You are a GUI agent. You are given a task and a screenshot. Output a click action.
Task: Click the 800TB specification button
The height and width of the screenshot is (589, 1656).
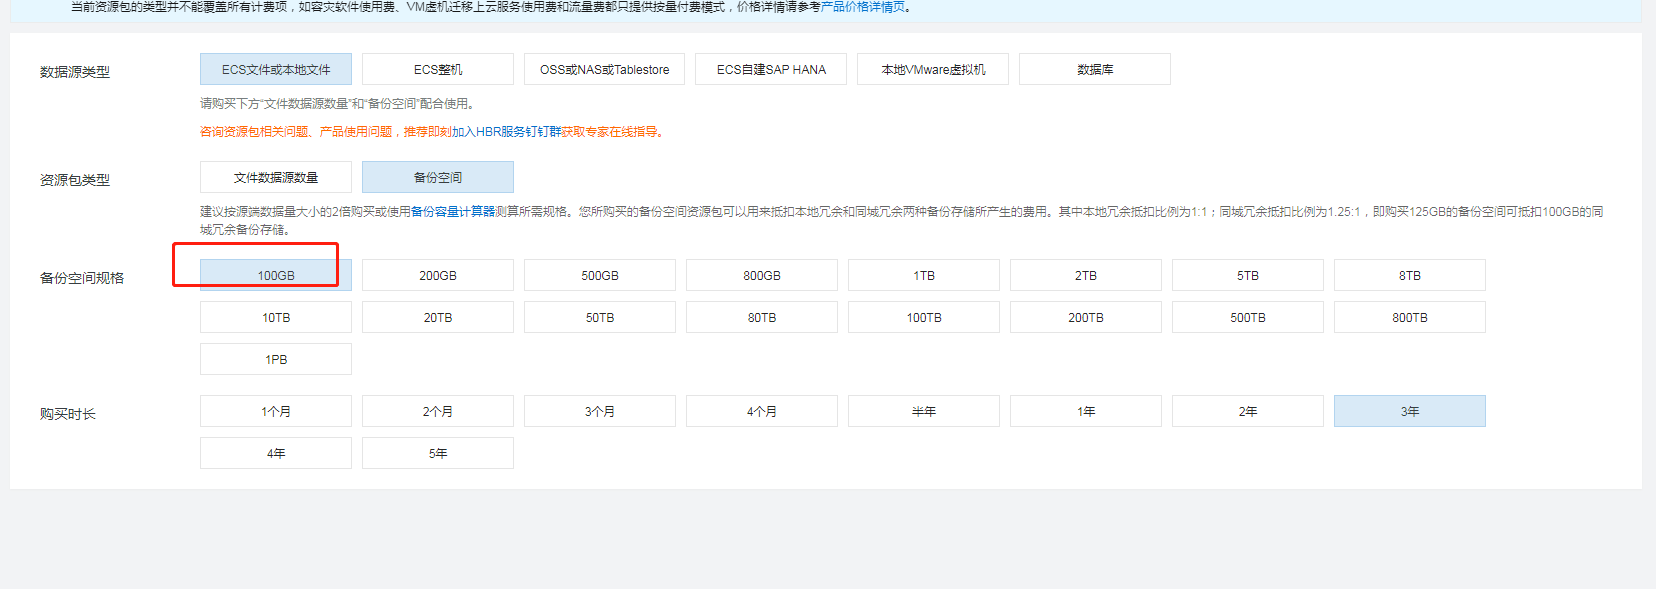pos(1410,317)
